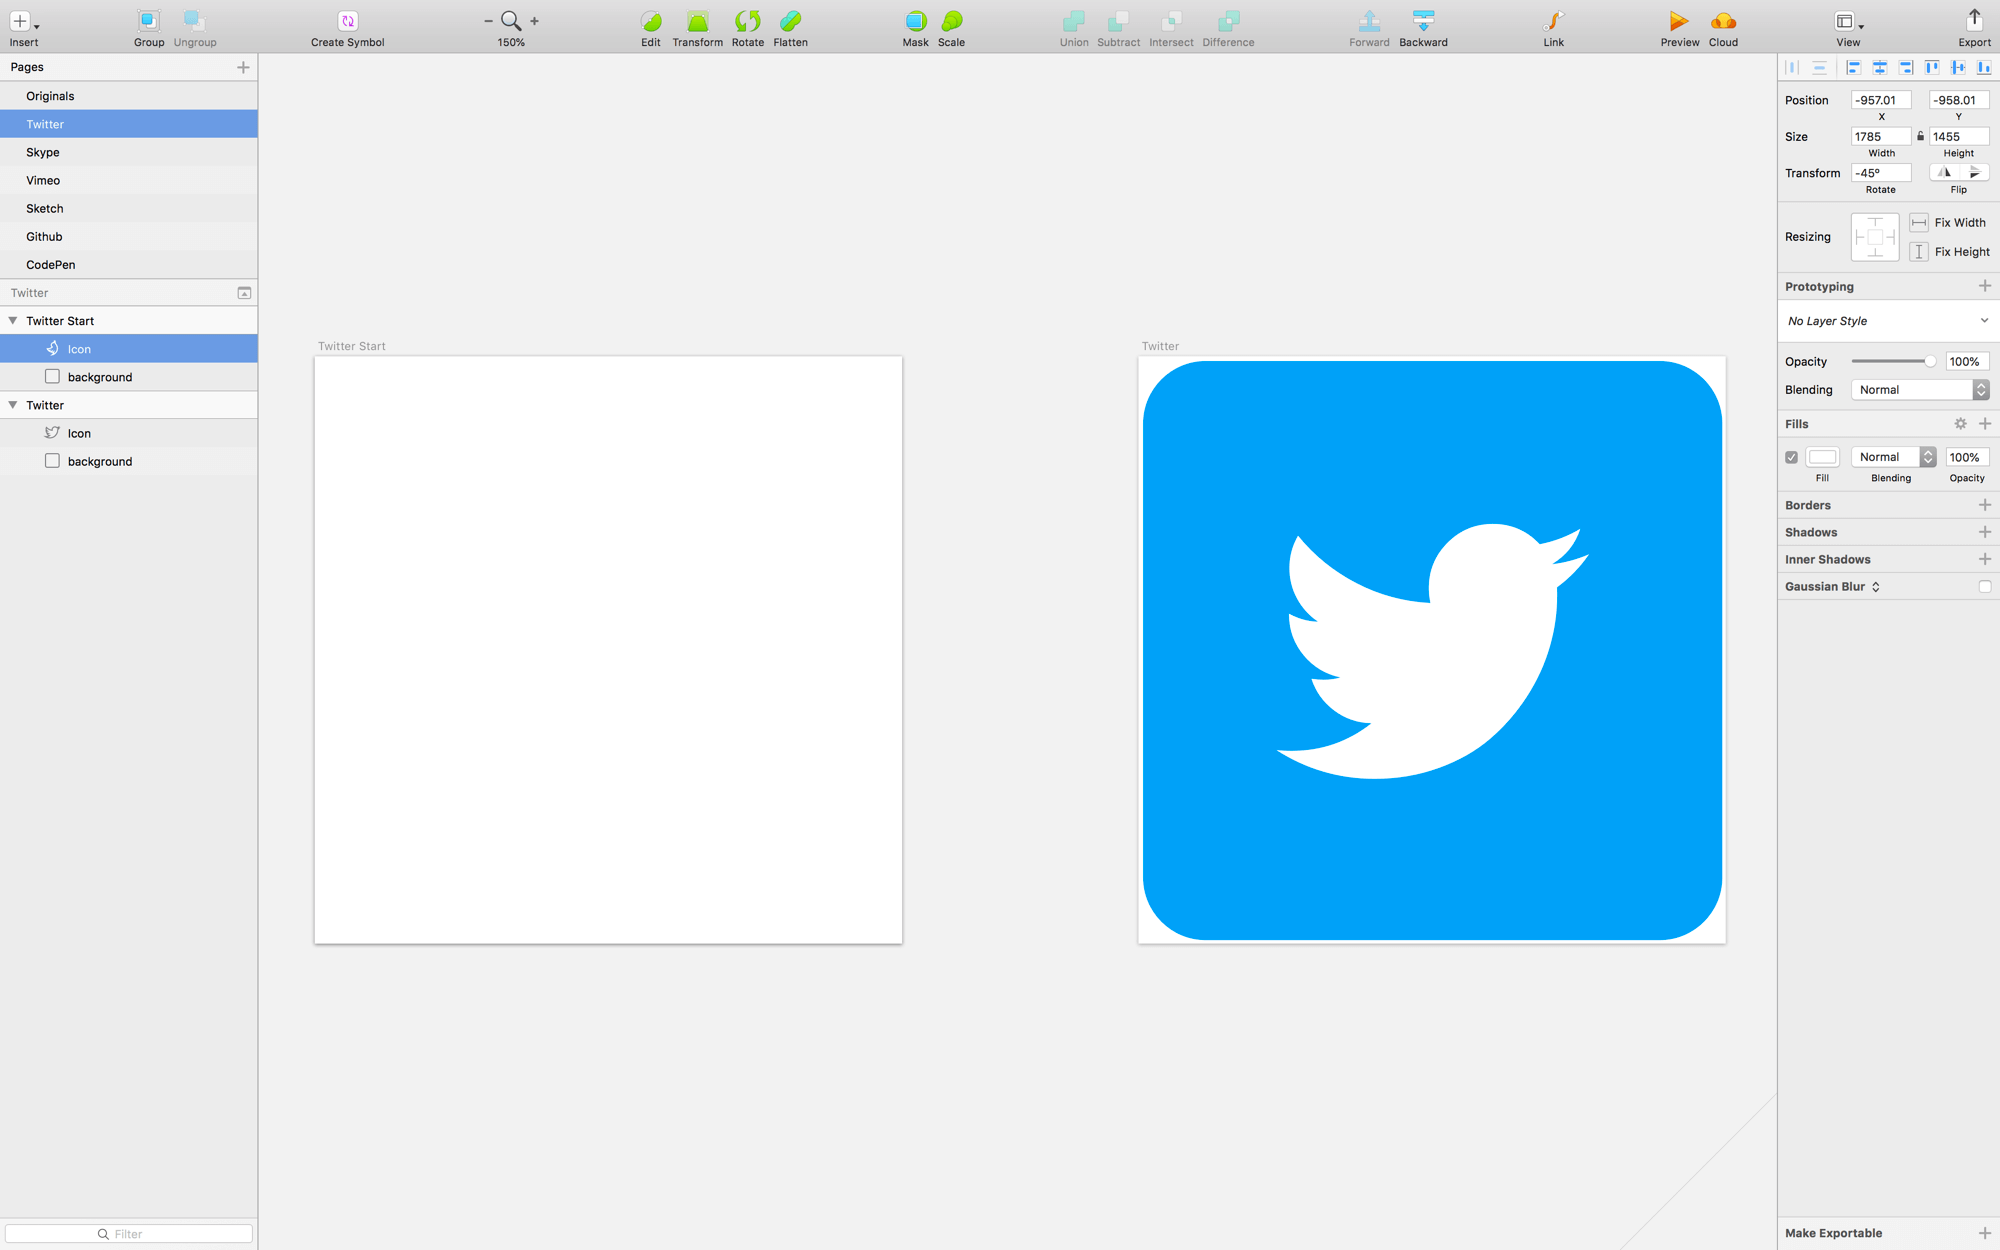2000x1250 pixels.
Task: Switch to the Skype page
Action: [x=128, y=152]
